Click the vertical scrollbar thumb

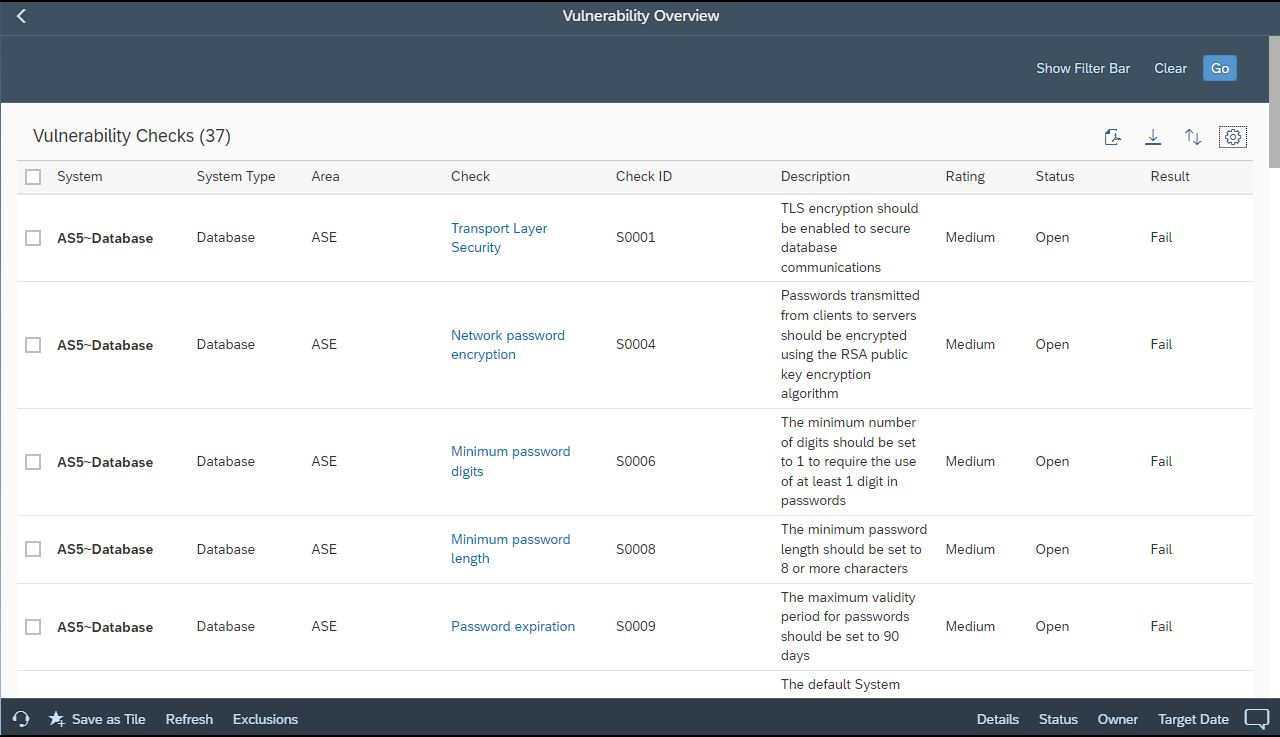coord(1274,100)
